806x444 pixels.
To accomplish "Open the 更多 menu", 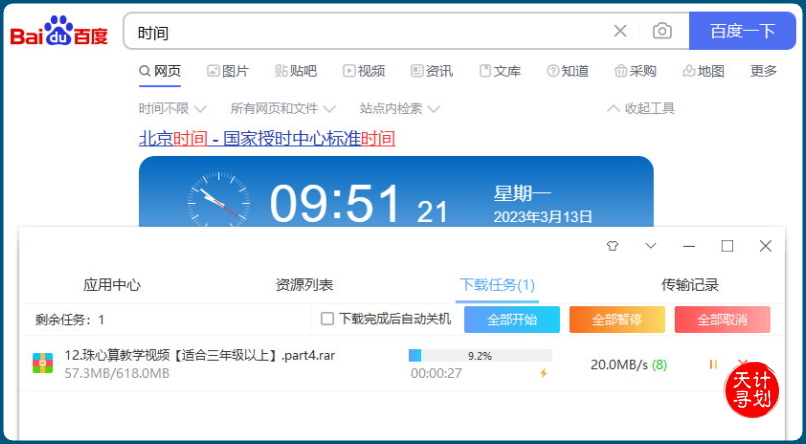I will click(x=763, y=71).
